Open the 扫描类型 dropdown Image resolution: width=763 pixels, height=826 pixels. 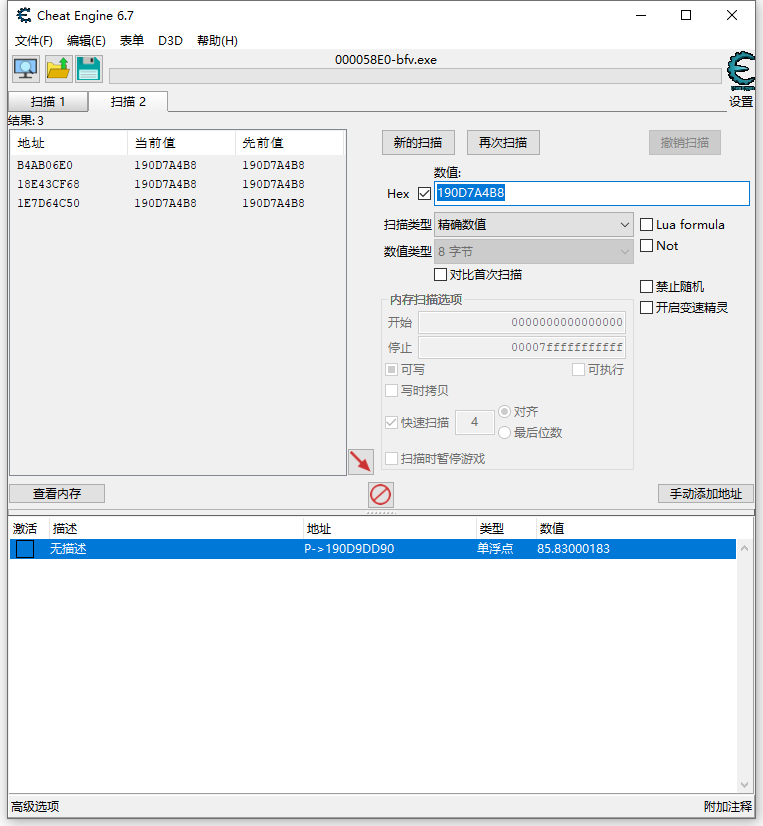tap(533, 225)
